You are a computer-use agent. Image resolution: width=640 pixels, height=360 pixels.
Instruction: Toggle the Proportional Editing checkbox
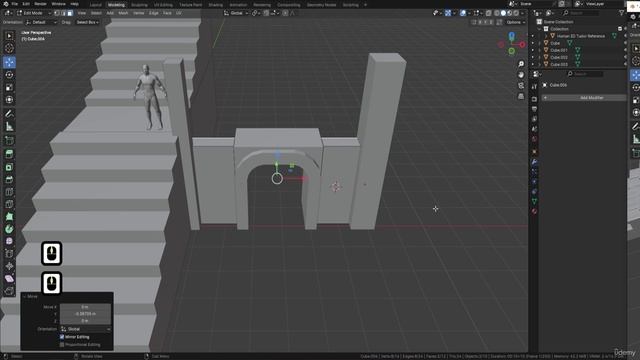pyautogui.click(x=62, y=344)
